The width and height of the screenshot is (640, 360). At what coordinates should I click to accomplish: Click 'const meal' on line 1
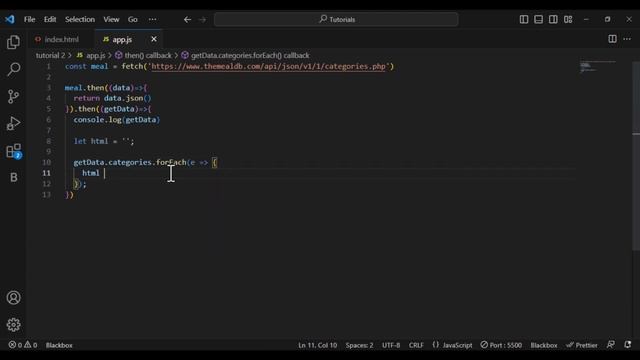(x=87, y=66)
